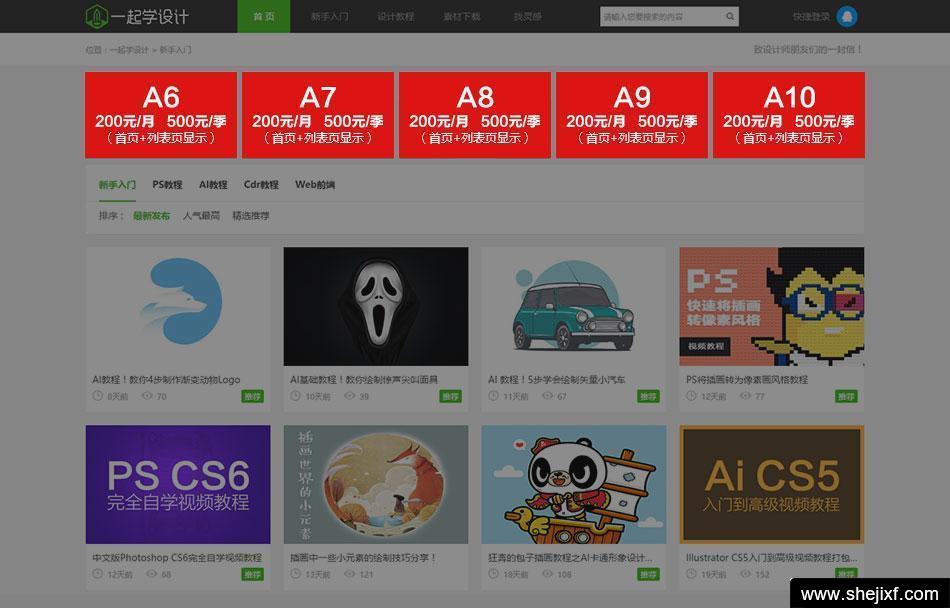Image resolution: width=950 pixels, height=608 pixels.
Task: Open the Ai CS5 thumbnail
Action: (772, 484)
